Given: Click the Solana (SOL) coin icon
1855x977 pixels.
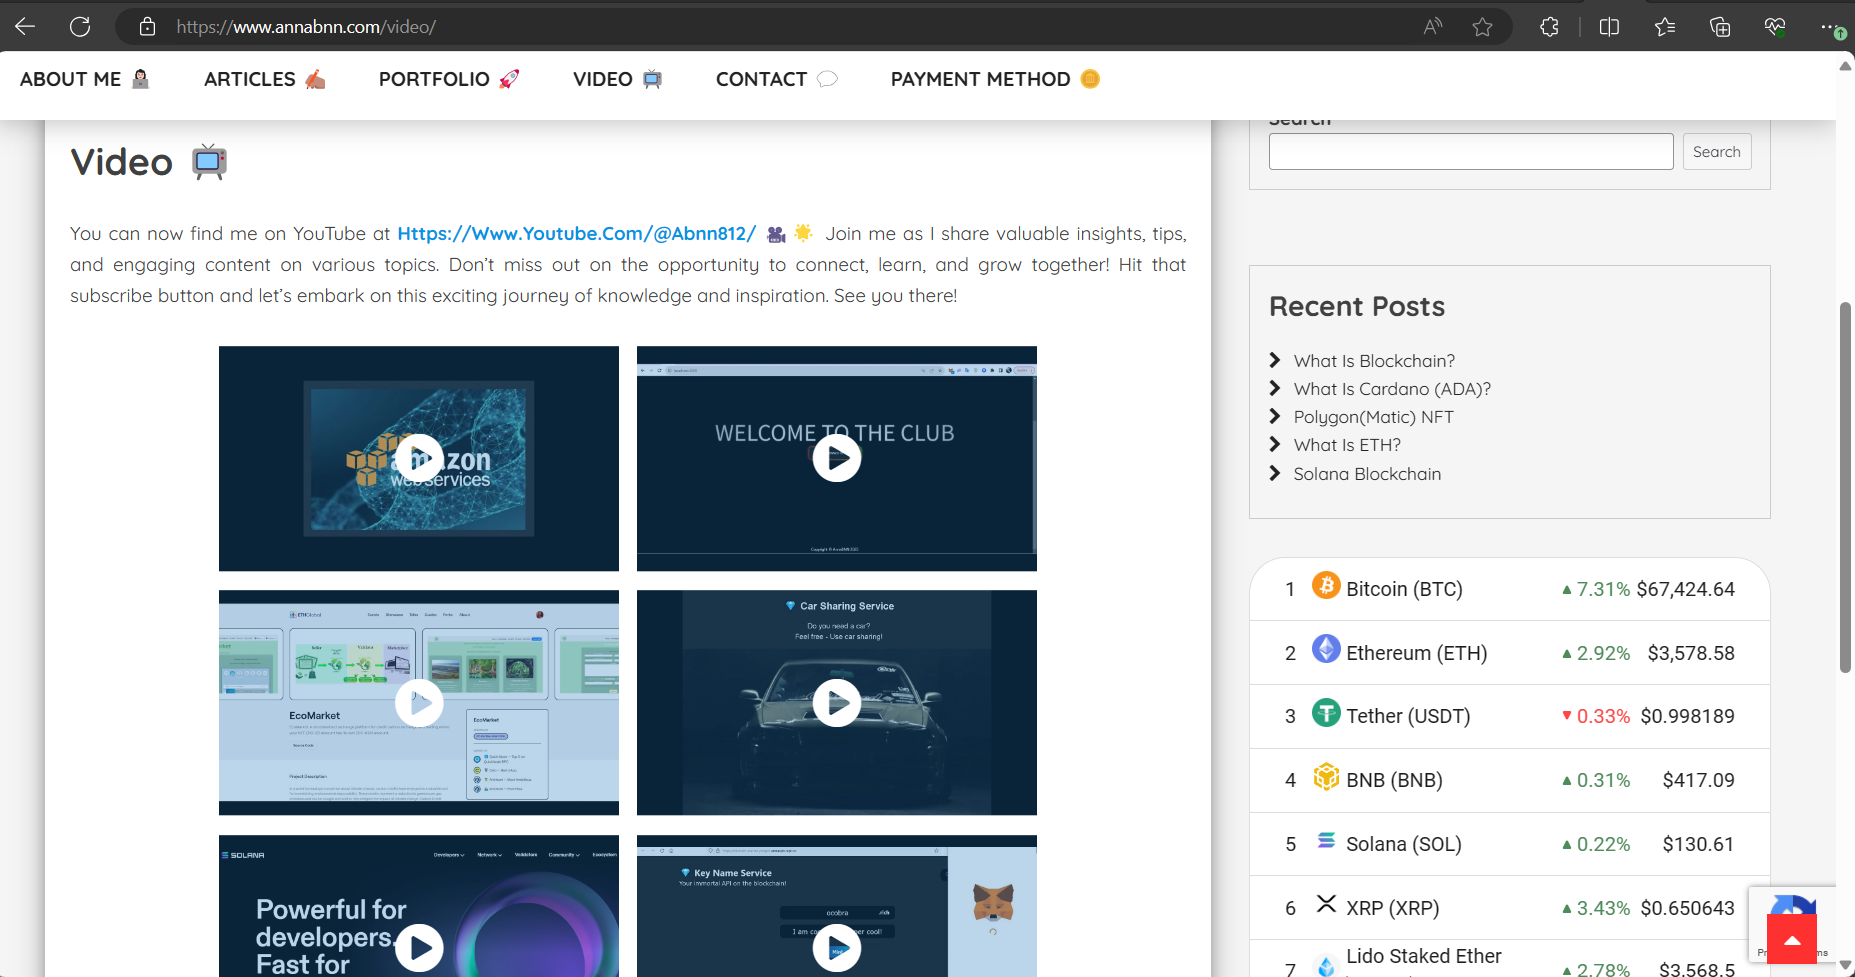Looking at the screenshot, I should click(x=1326, y=840).
